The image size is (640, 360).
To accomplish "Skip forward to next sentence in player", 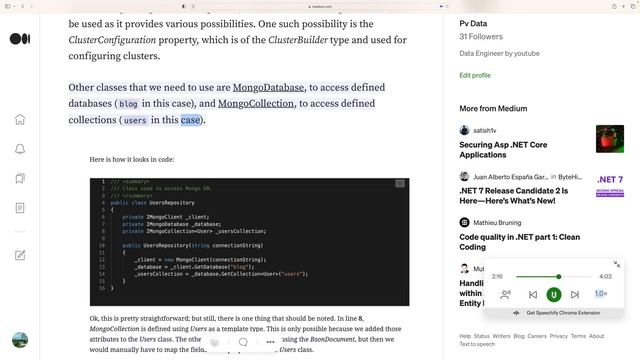I will (x=575, y=294).
